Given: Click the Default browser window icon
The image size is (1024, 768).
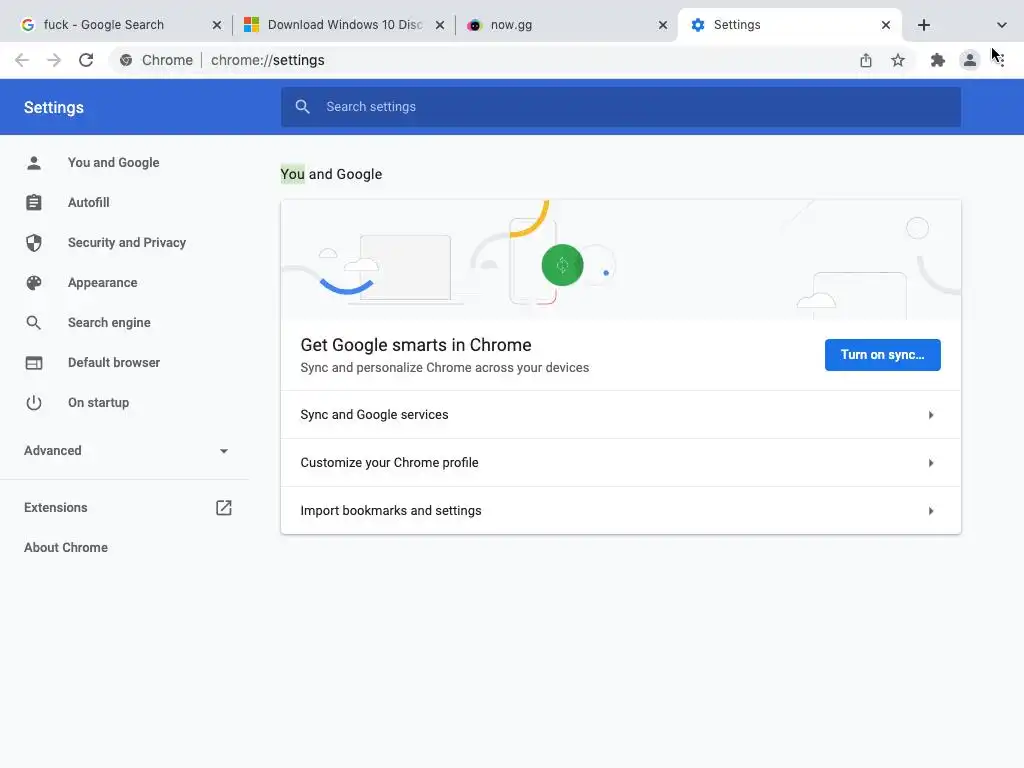Looking at the screenshot, I should coord(34,362).
